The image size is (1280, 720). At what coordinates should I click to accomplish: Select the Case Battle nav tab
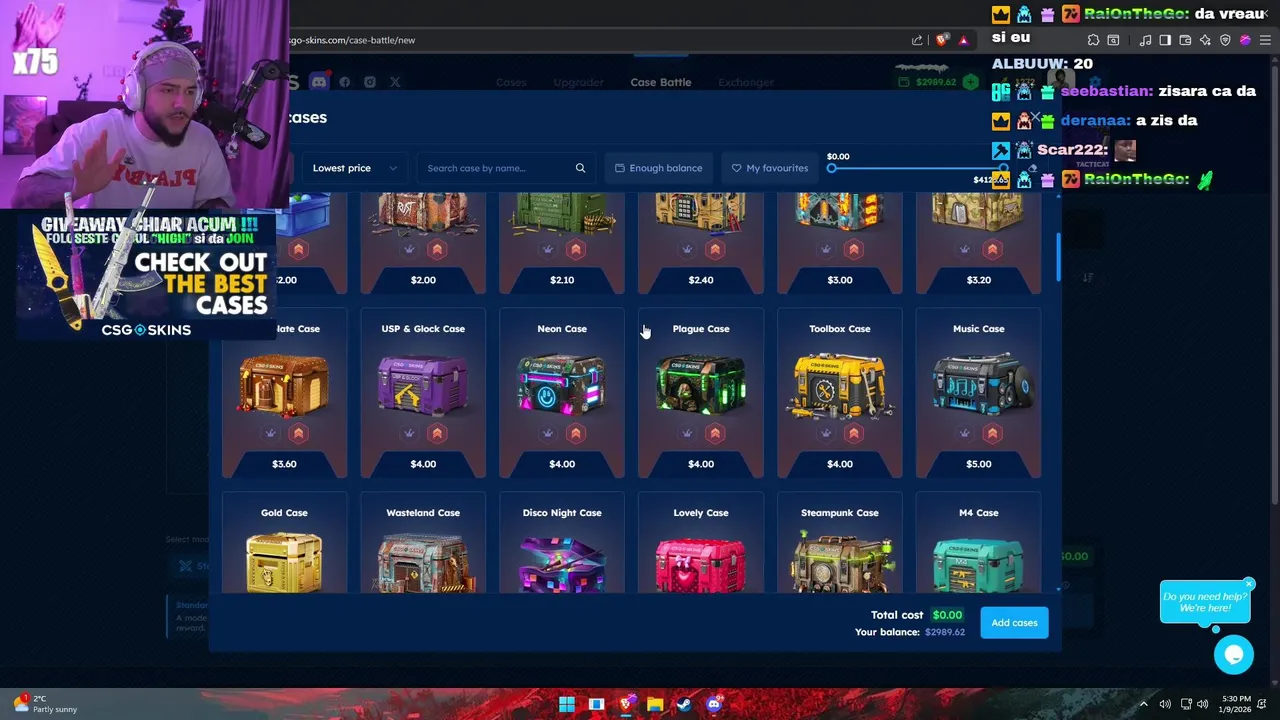click(661, 82)
